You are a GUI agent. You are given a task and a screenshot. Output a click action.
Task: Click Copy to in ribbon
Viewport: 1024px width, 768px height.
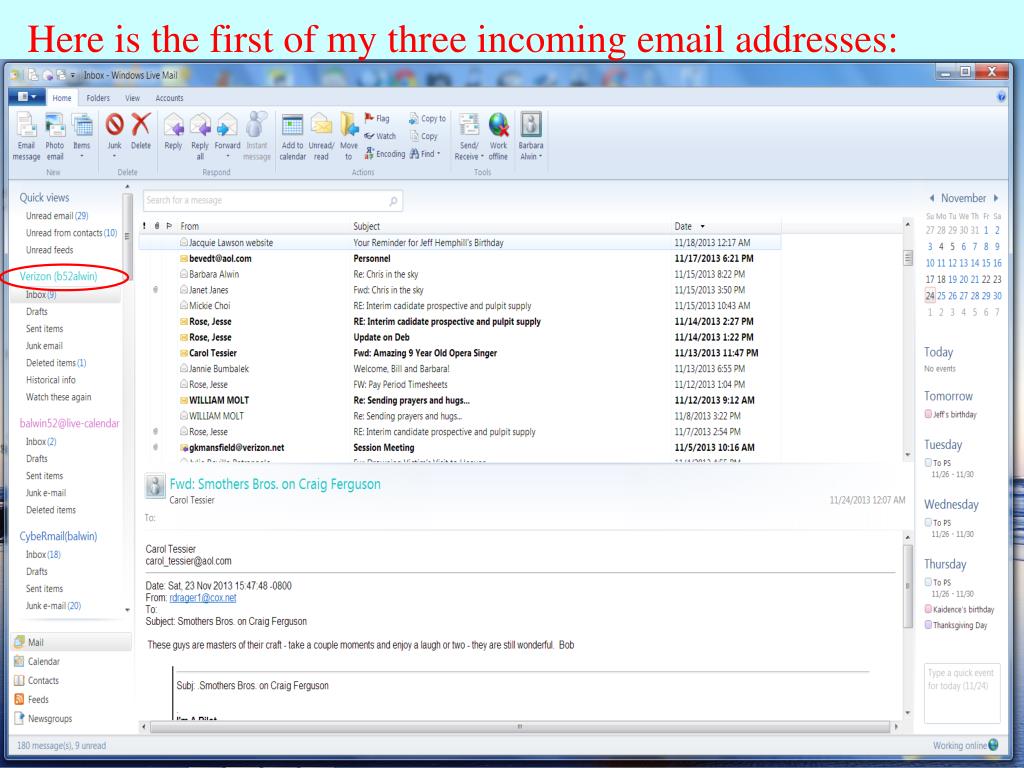point(428,118)
